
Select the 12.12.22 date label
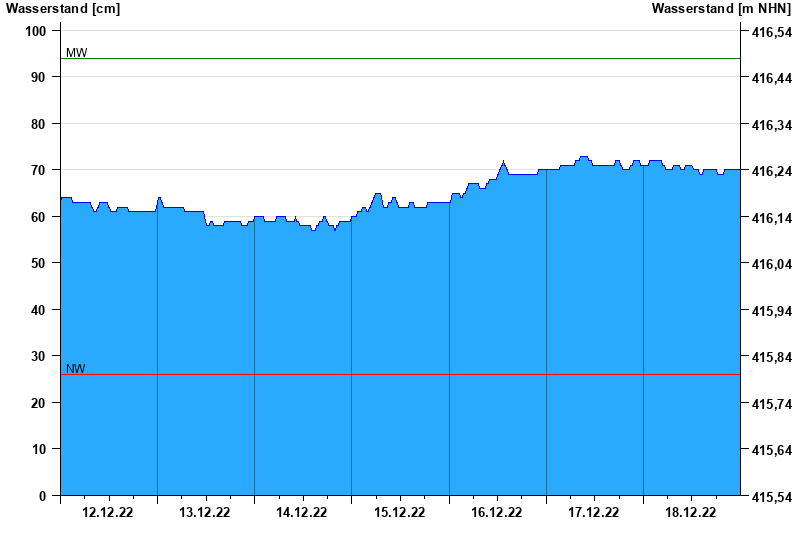pyautogui.click(x=108, y=513)
